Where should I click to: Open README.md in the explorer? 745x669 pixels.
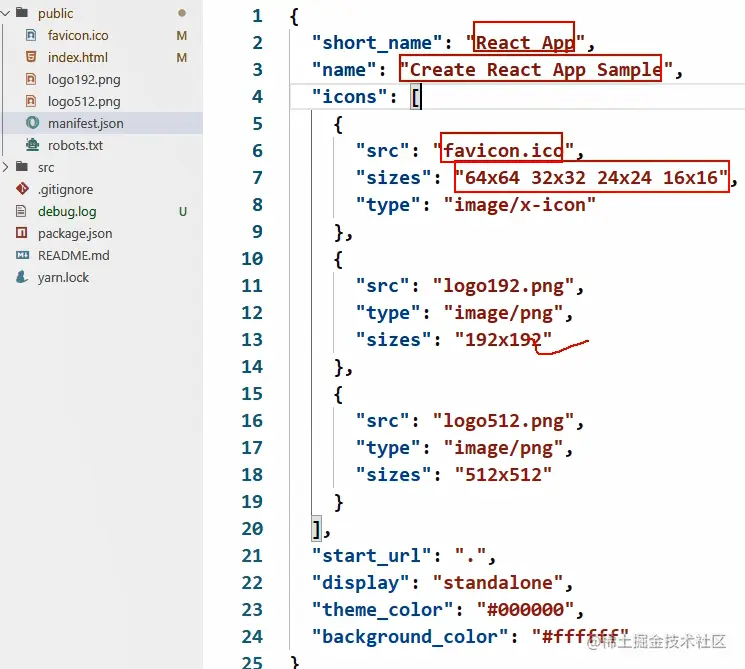point(74,256)
